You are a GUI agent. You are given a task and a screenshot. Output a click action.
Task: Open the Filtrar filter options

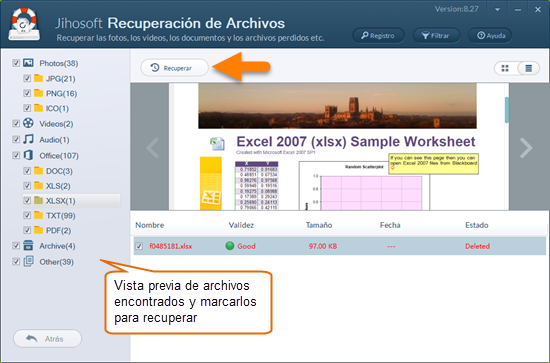[436, 35]
